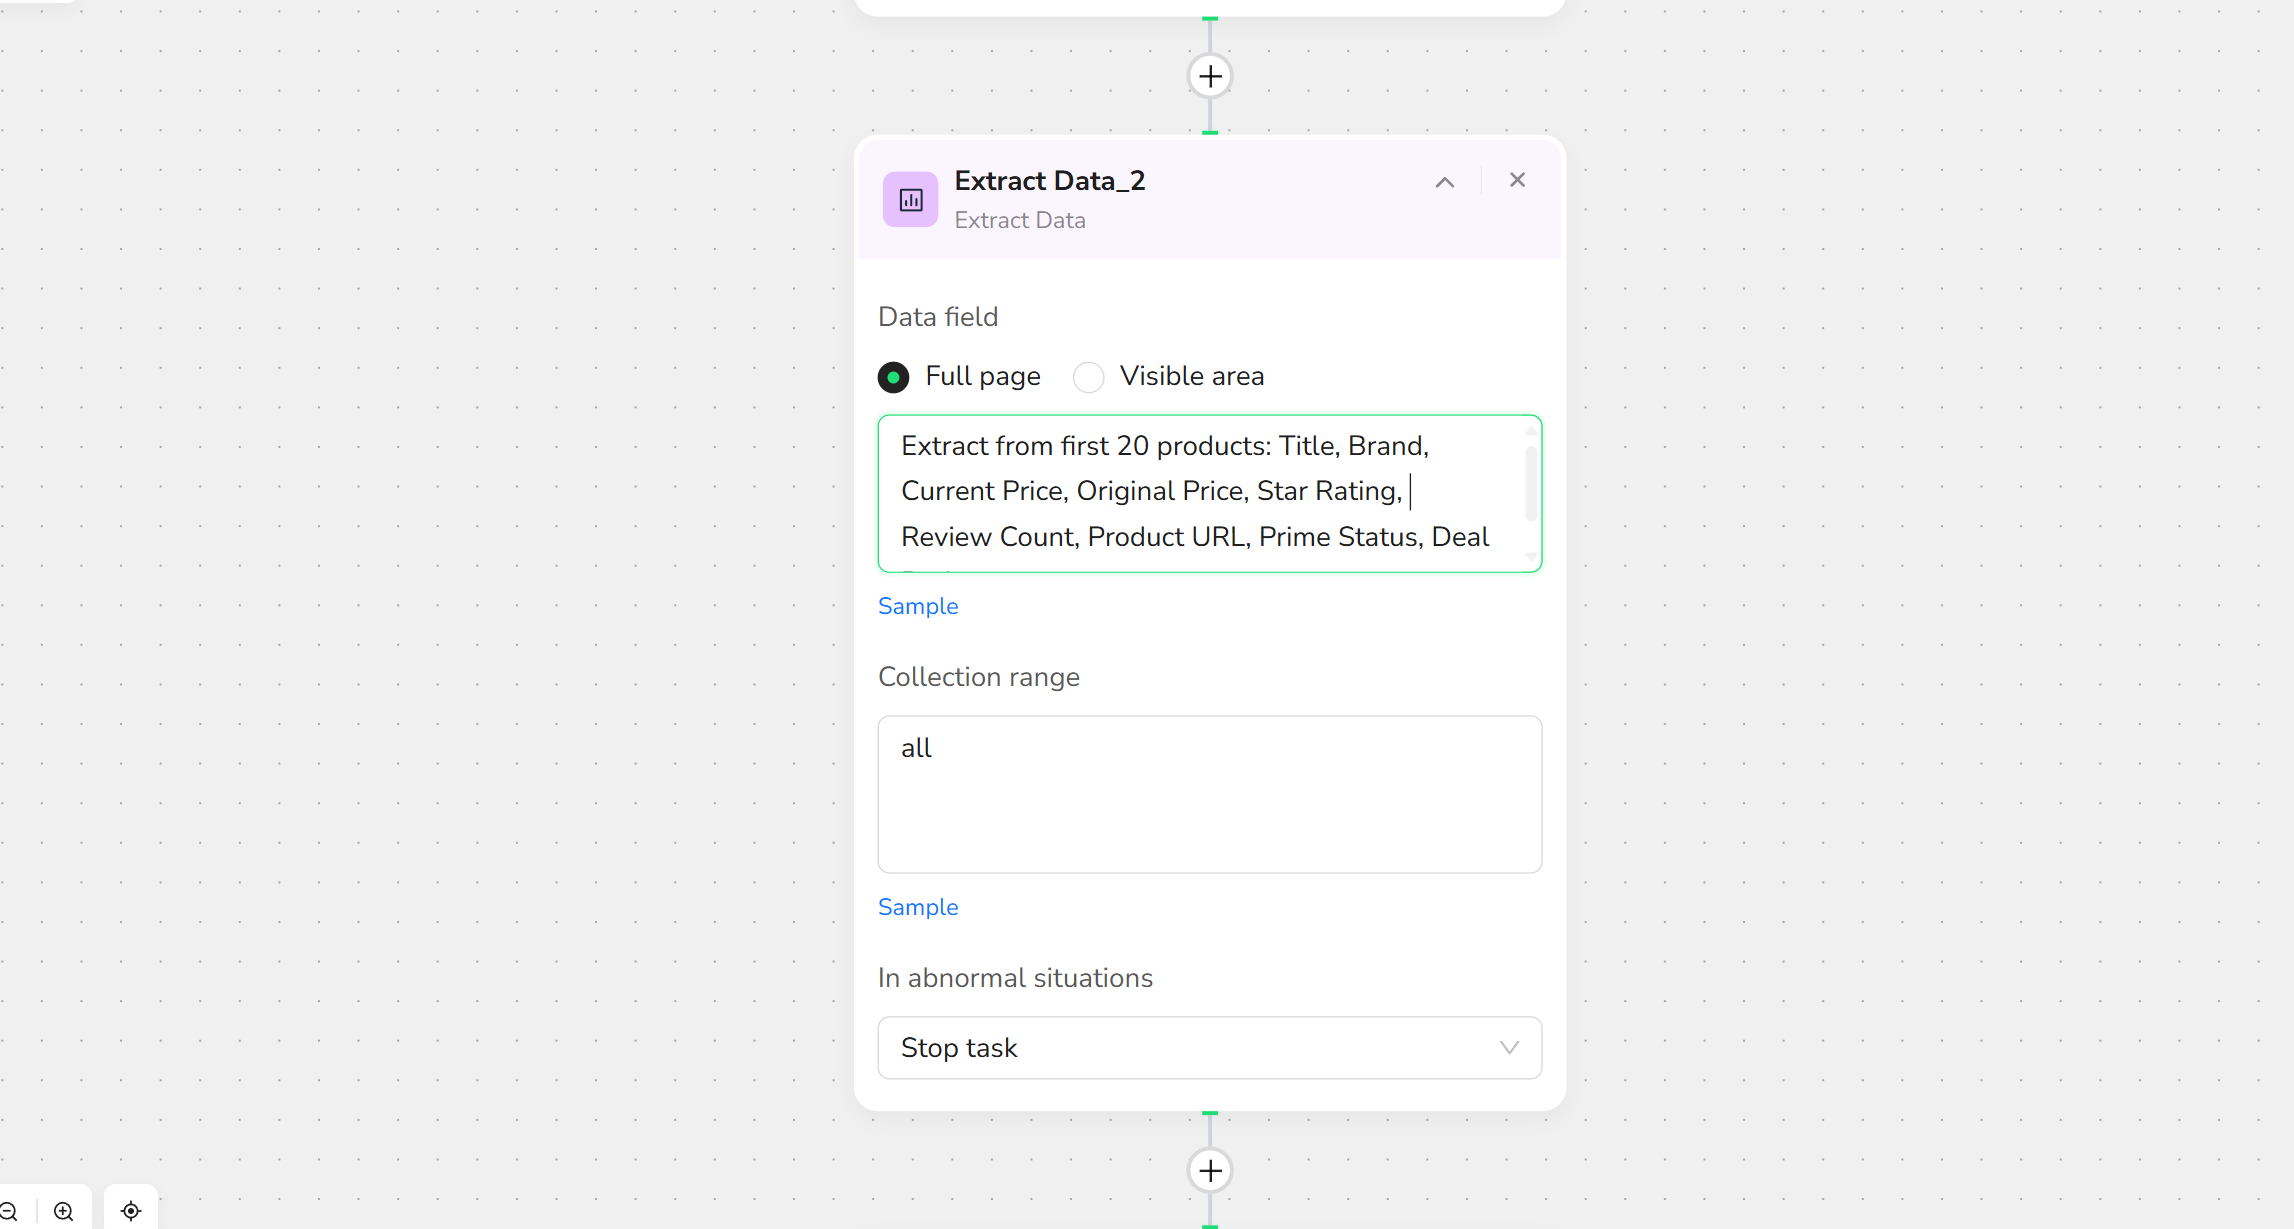Open Sample link under Collection range

pos(918,907)
